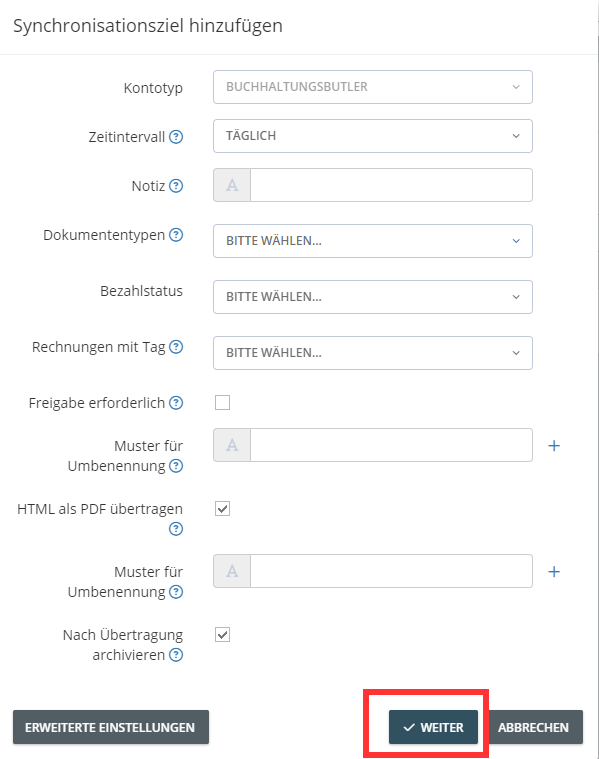Show help for Dokumententypen
This screenshot has height=759, width=599.
click(176, 235)
